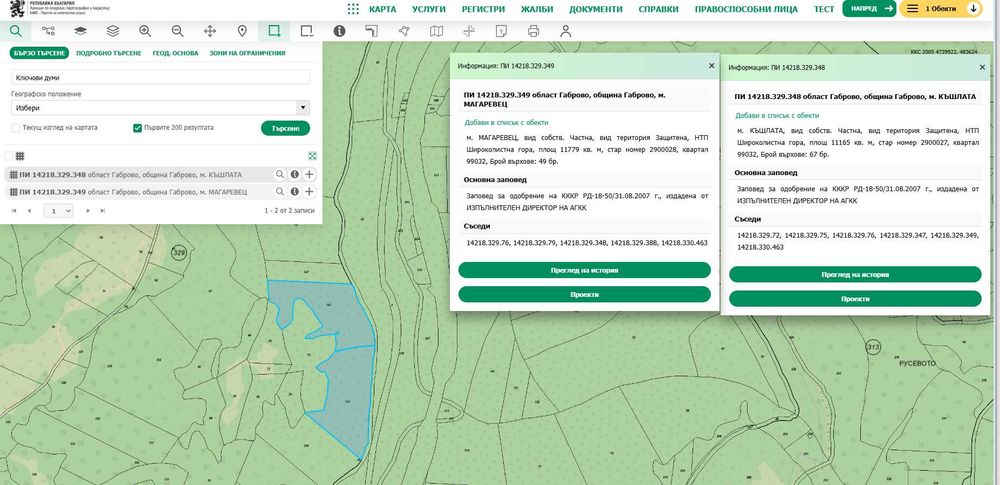Image resolution: width=1000 pixels, height=485 pixels.
Task: Open the УСЛУГИ menu
Action: click(x=429, y=10)
